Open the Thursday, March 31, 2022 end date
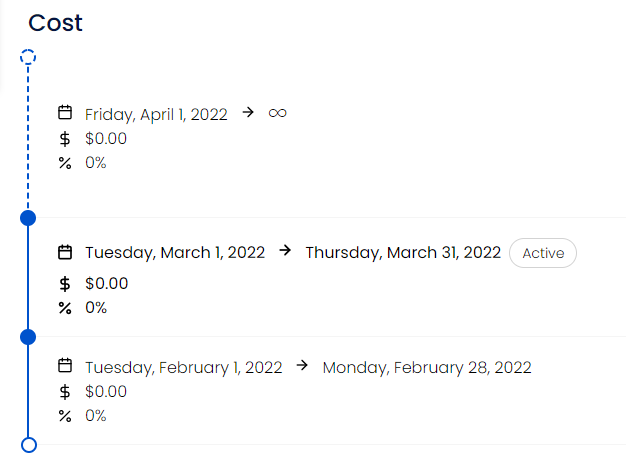This screenshot has height=459, width=626. click(403, 253)
